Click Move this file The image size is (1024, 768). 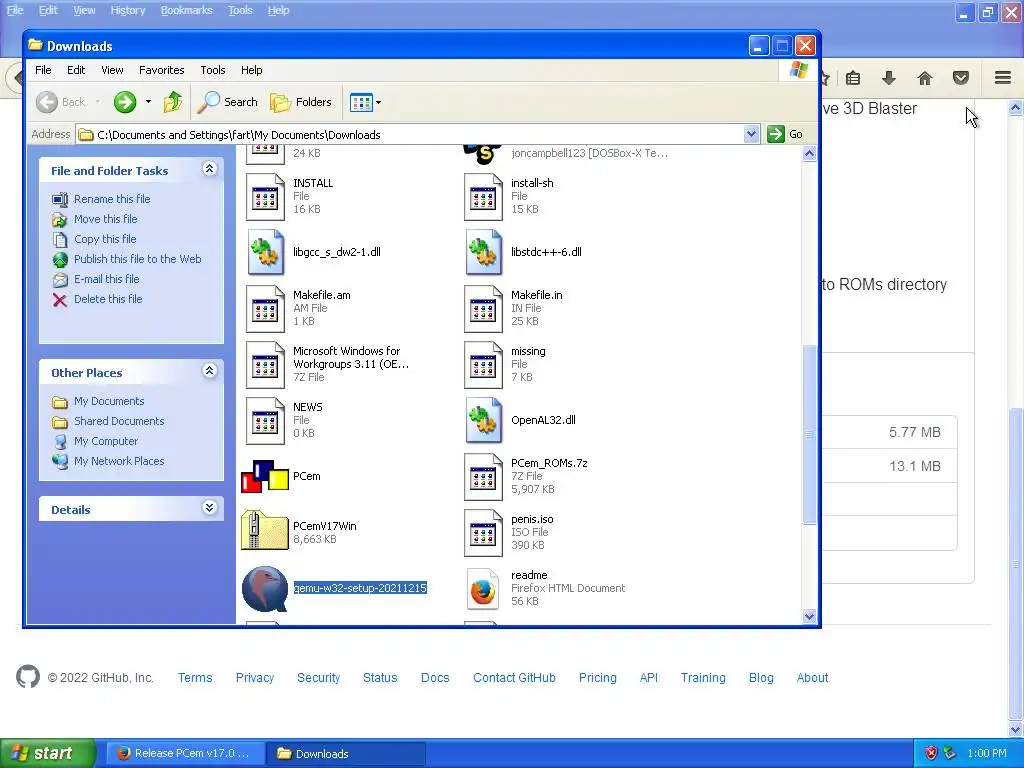pos(105,219)
